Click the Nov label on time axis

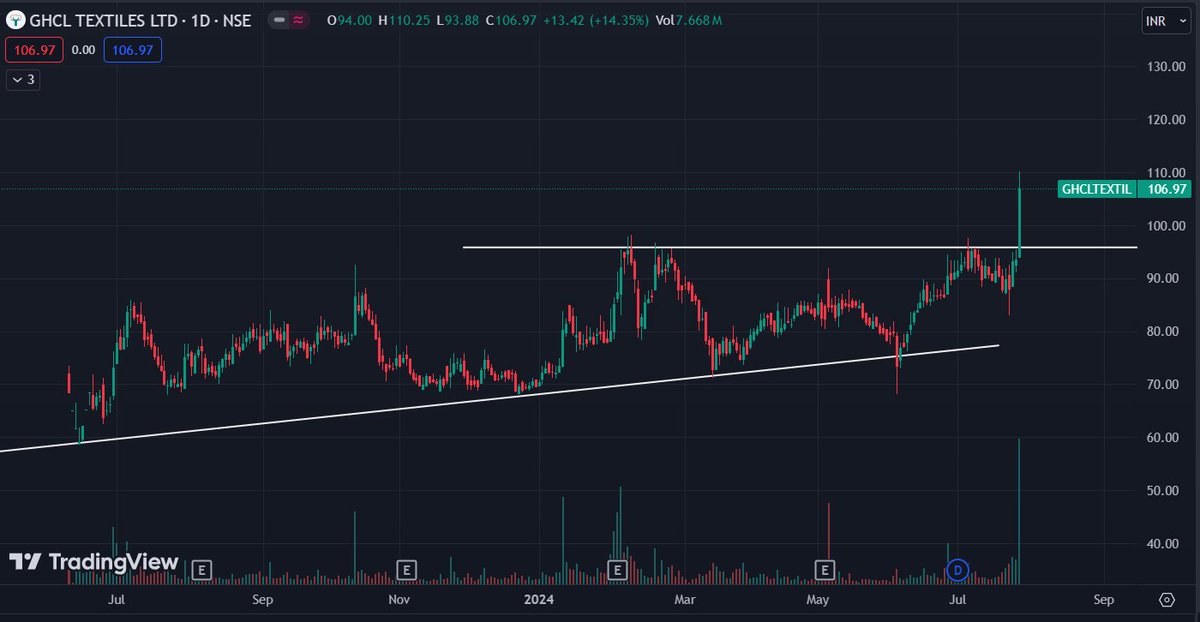click(x=399, y=600)
